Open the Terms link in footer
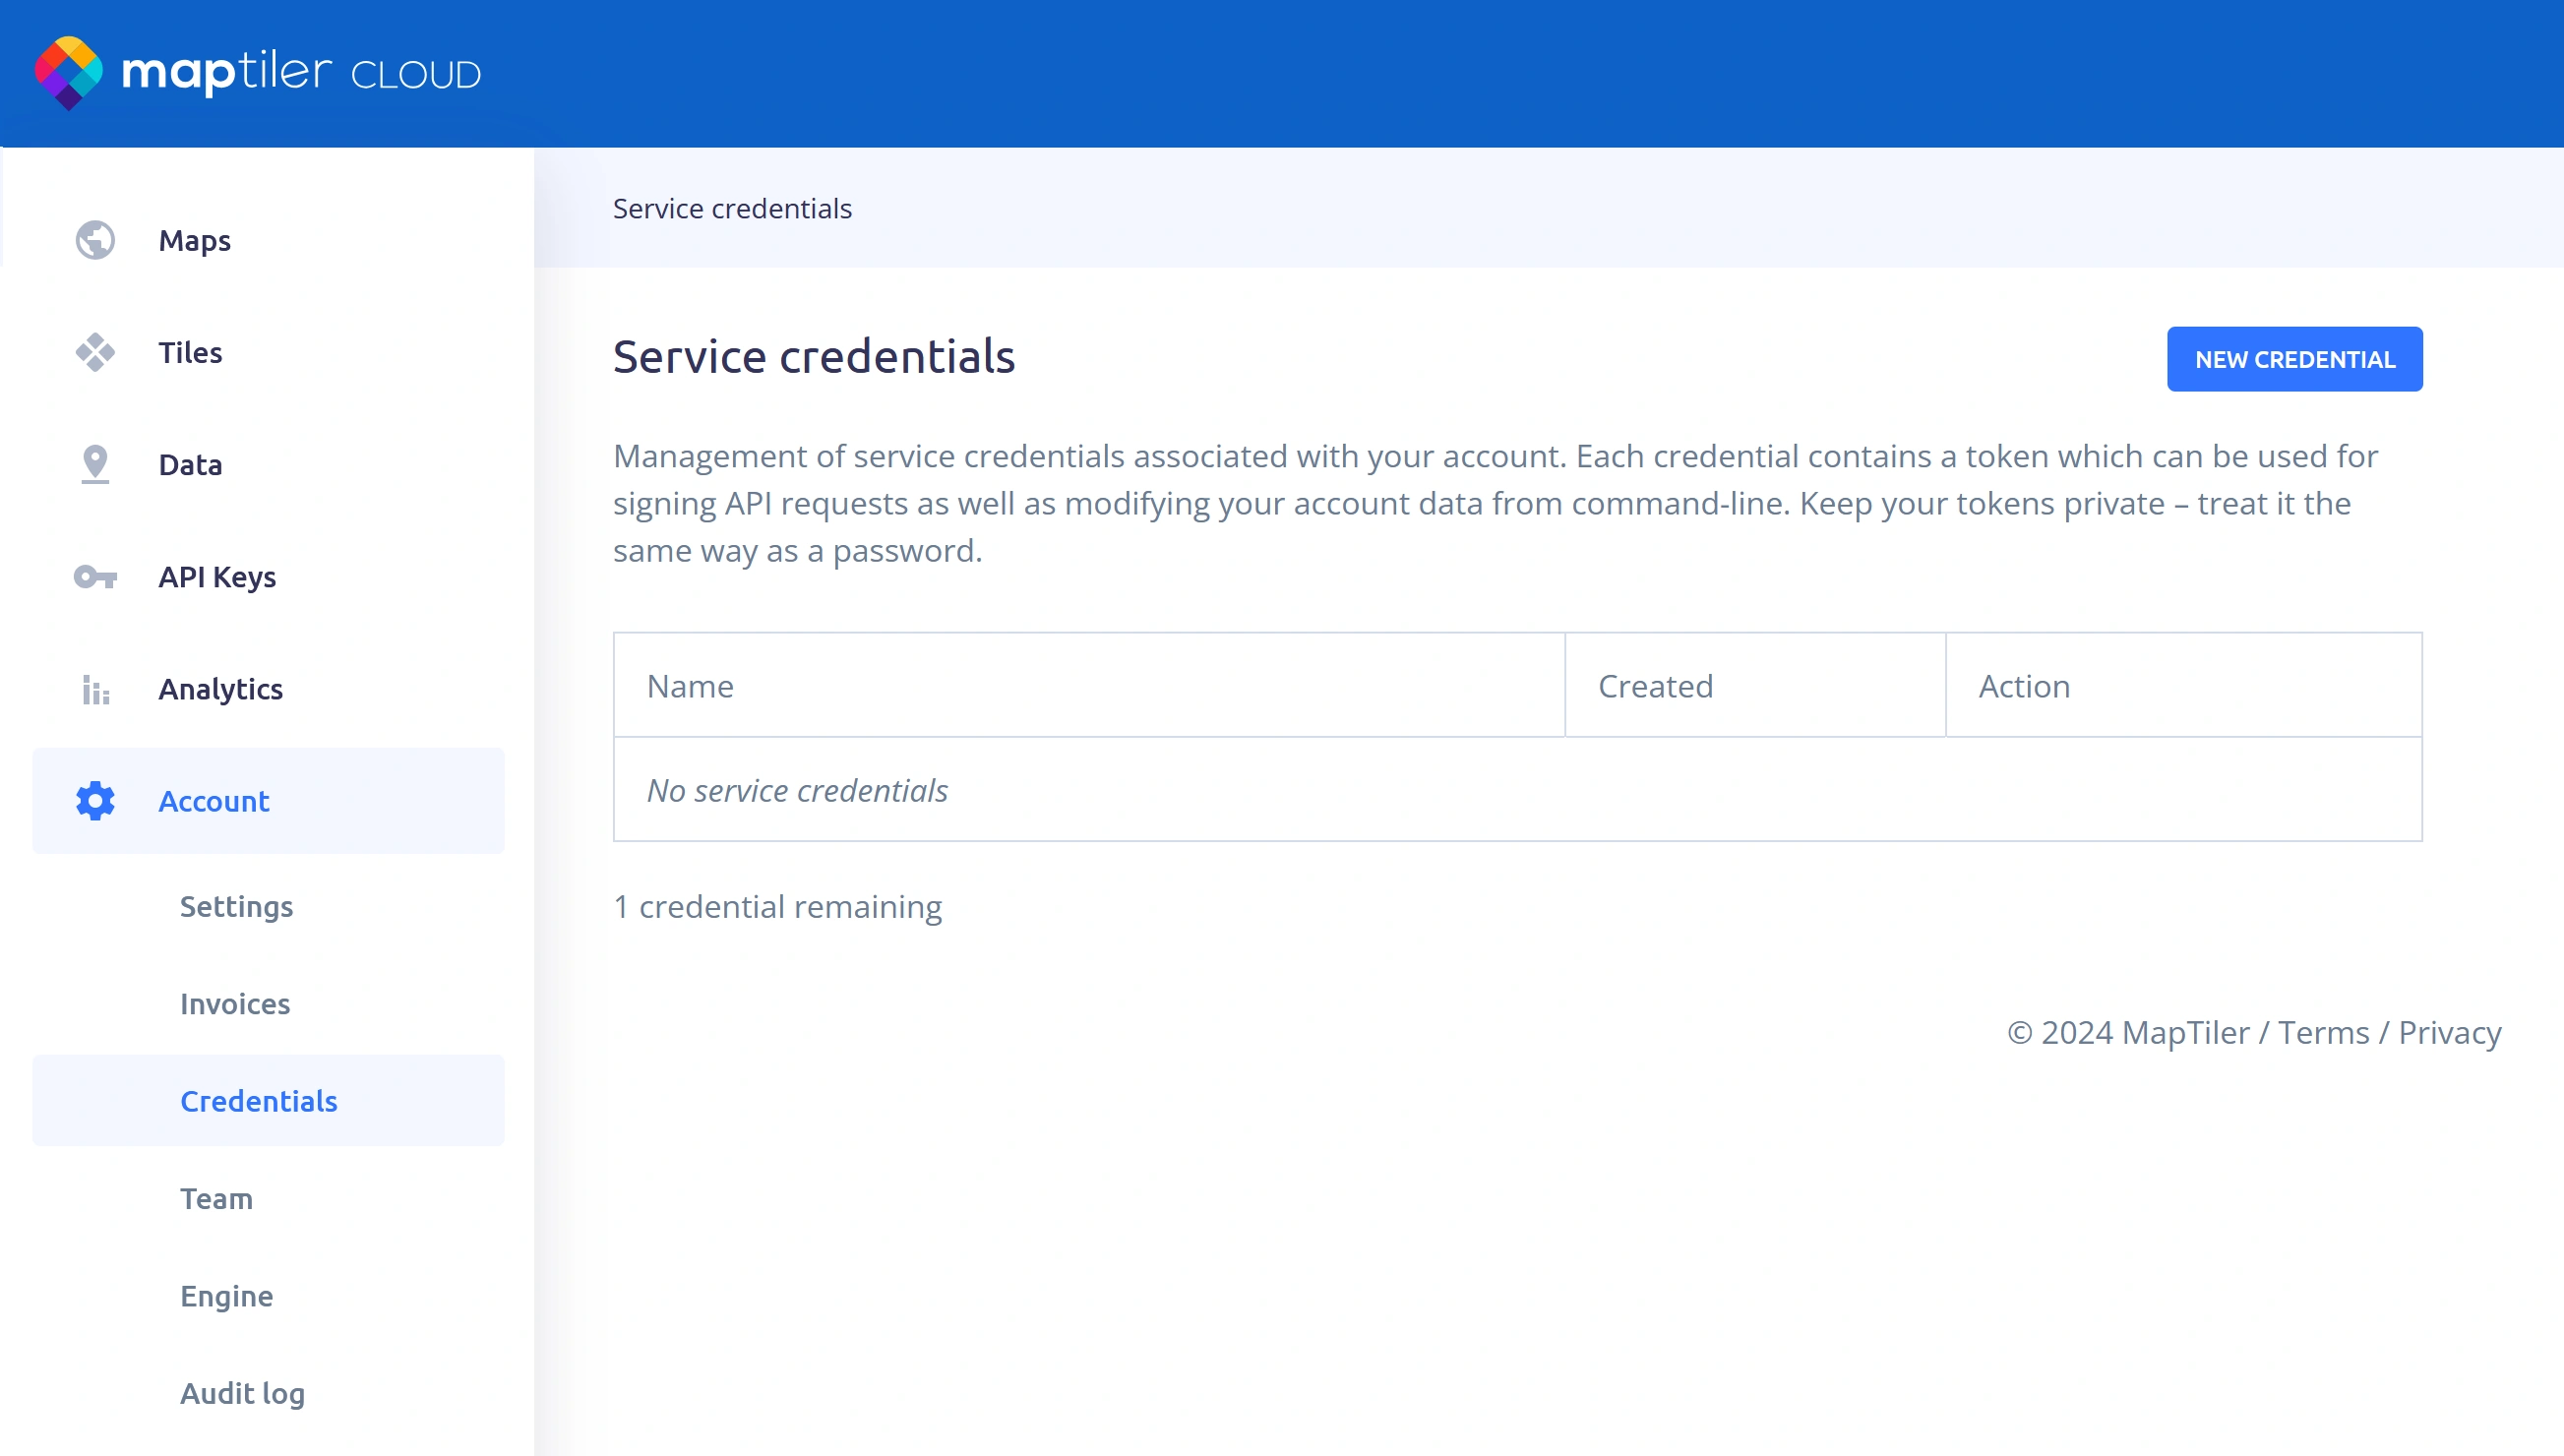2564x1456 pixels. (x=2323, y=1032)
